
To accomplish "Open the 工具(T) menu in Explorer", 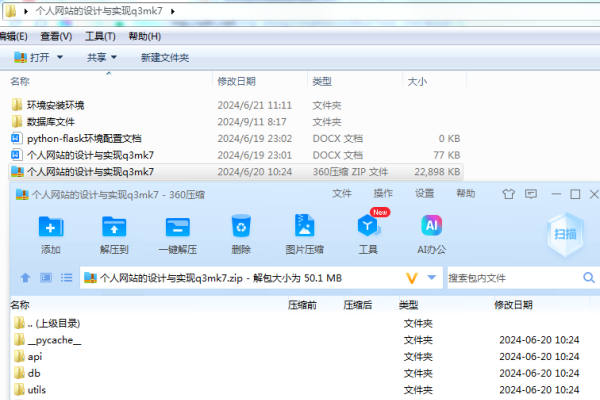I will (x=100, y=36).
